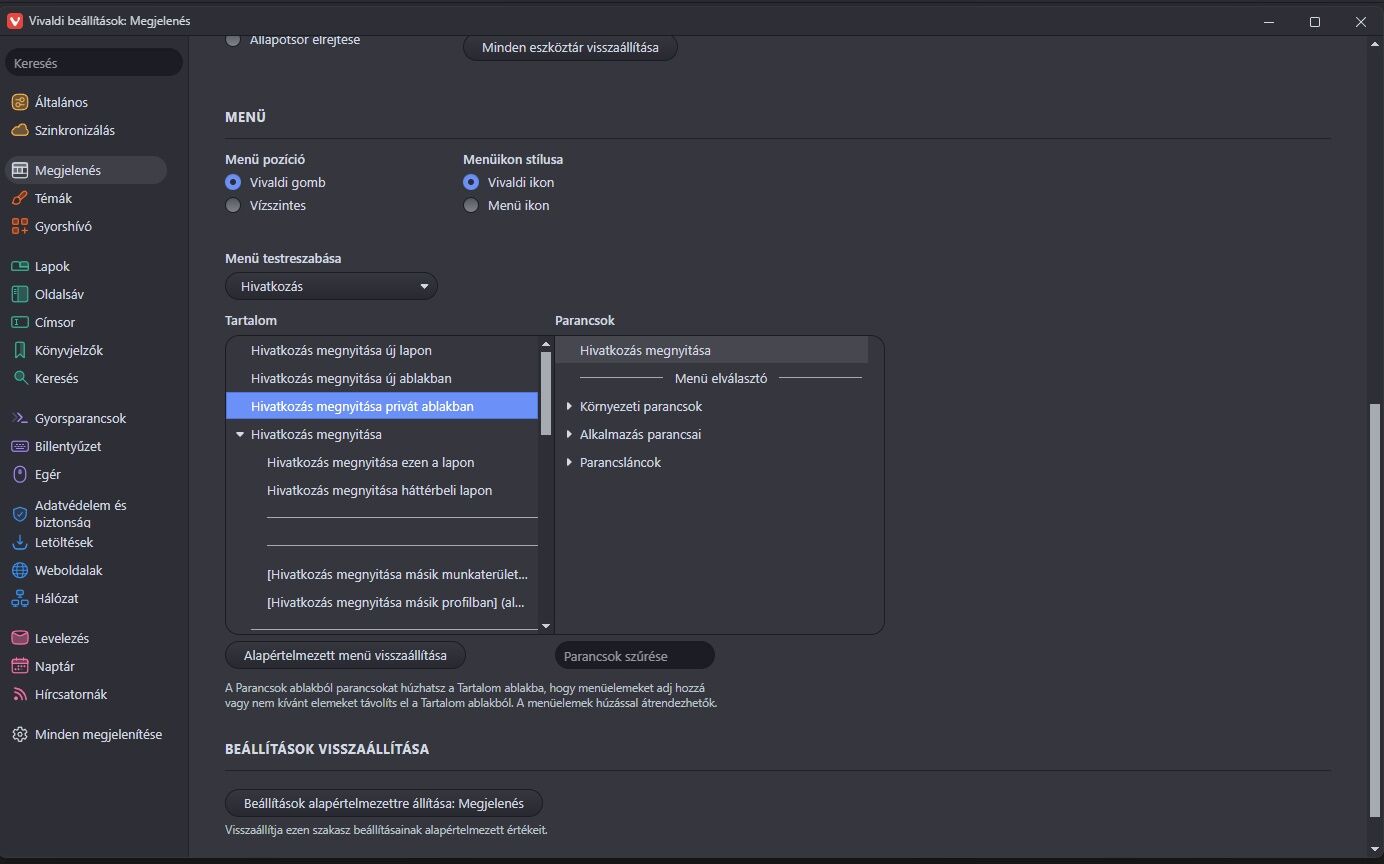Click the Általános settings icon

point(19,102)
